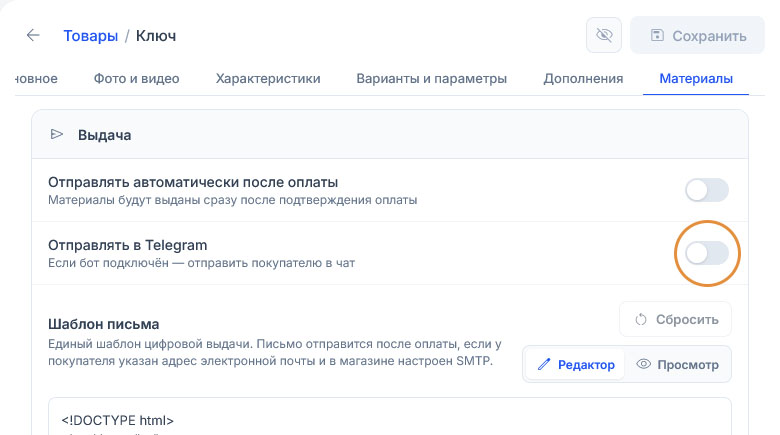
Task: Go to the Дополнения tab
Action: [583, 79]
